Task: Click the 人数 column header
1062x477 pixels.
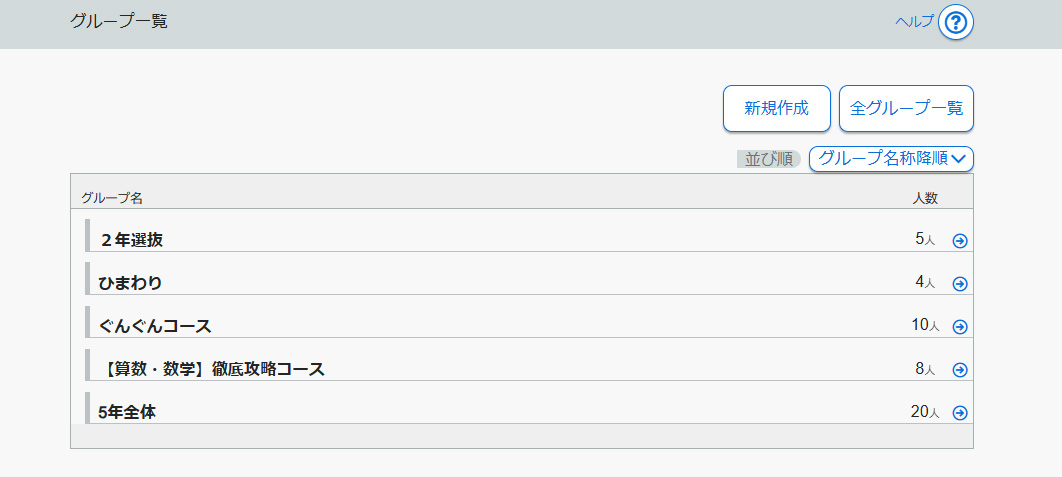Action: (925, 198)
